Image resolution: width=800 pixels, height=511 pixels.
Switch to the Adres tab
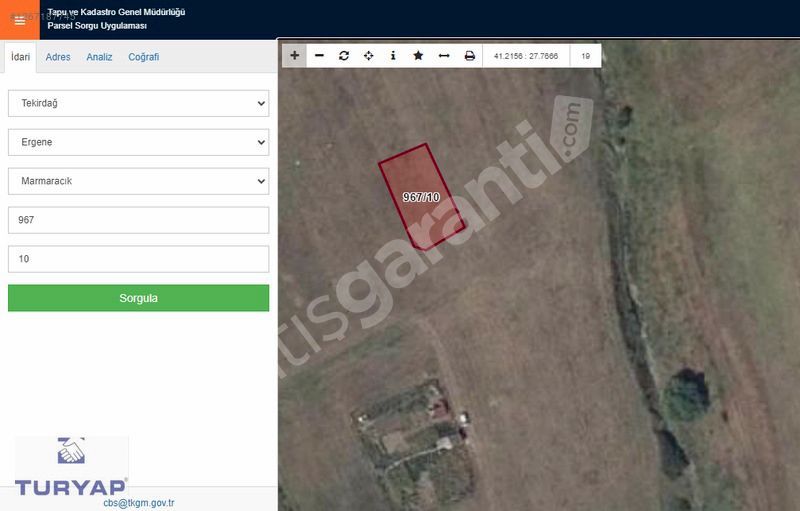pos(58,57)
